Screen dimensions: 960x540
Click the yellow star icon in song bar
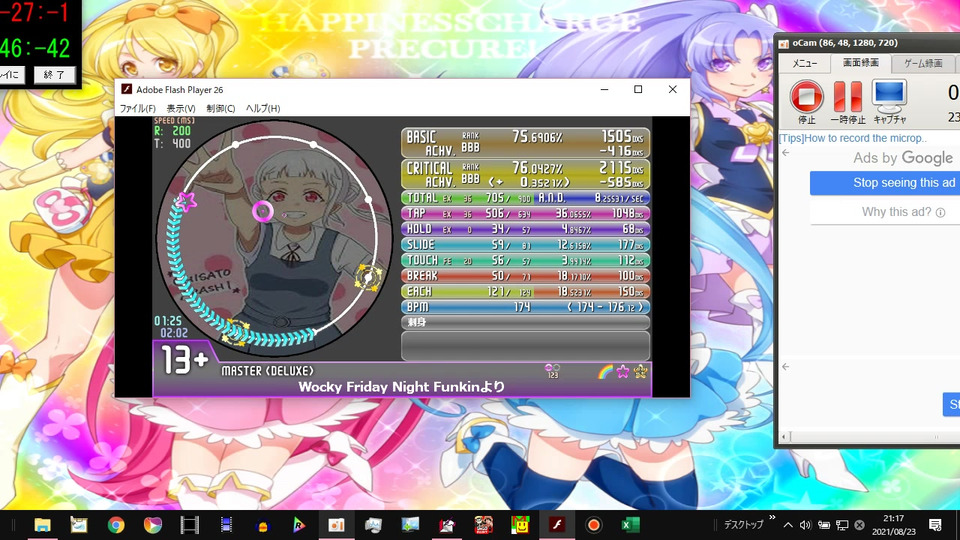(x=640, y=372)
